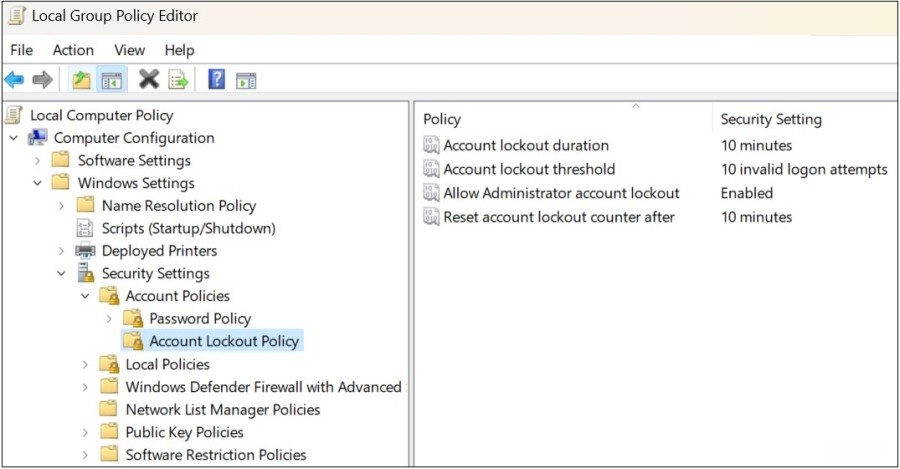
Task: Expand the Software Settings node
Action: [37, 161]
